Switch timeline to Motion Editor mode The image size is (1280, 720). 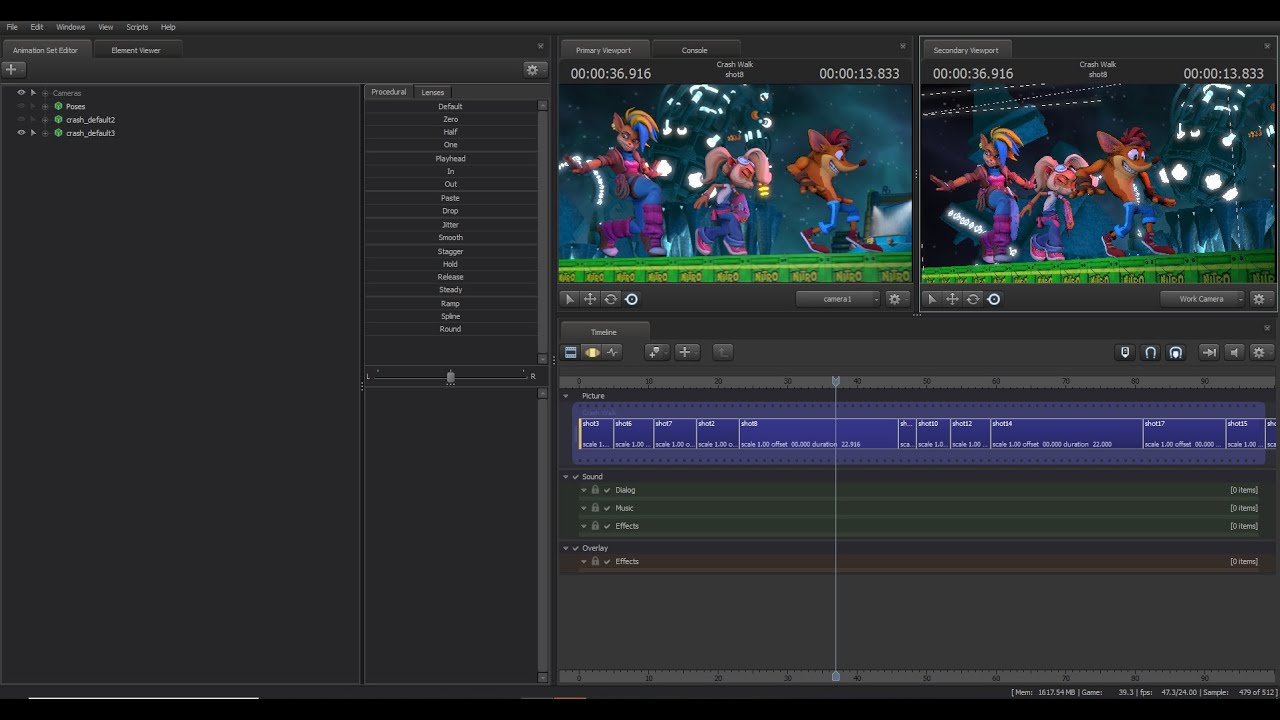tap(592, 352)
